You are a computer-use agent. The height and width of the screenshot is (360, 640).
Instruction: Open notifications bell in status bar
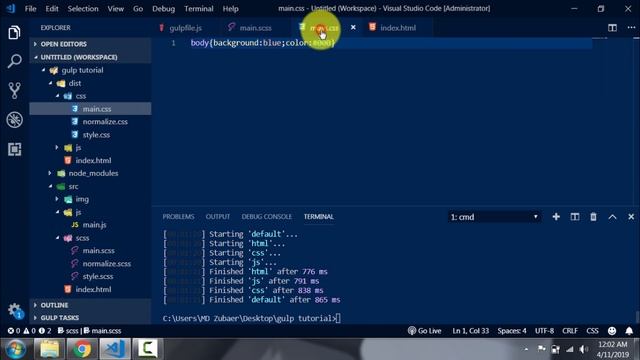click(629, 331)
